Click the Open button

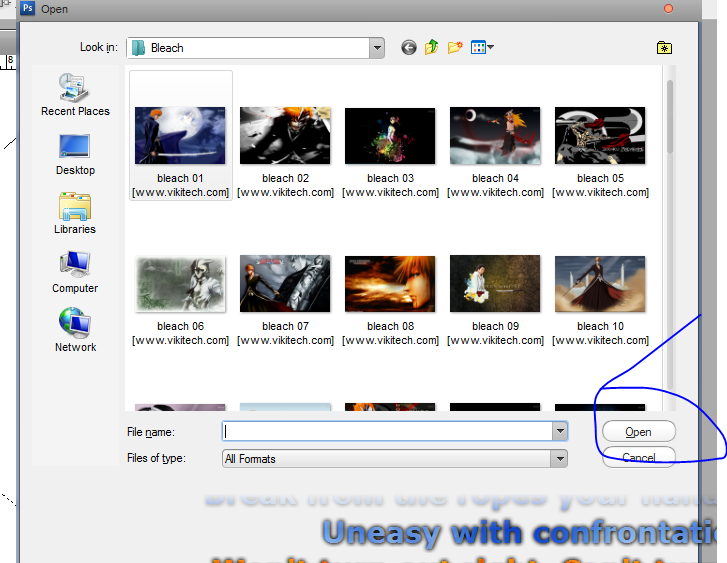[638, 432]
